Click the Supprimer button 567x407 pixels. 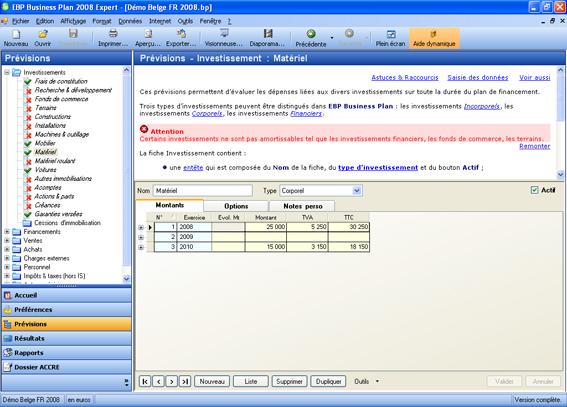[x=289, y=381]
